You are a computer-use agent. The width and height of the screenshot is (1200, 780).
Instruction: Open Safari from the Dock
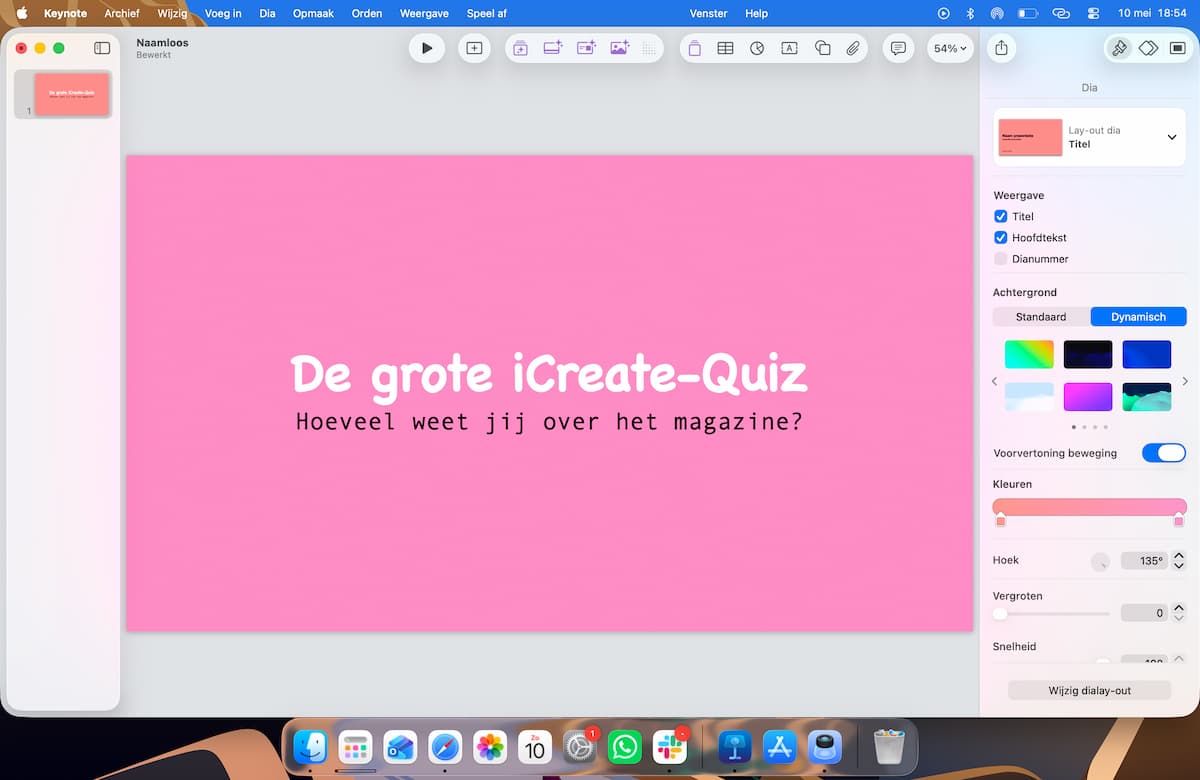tap(445, 747)
